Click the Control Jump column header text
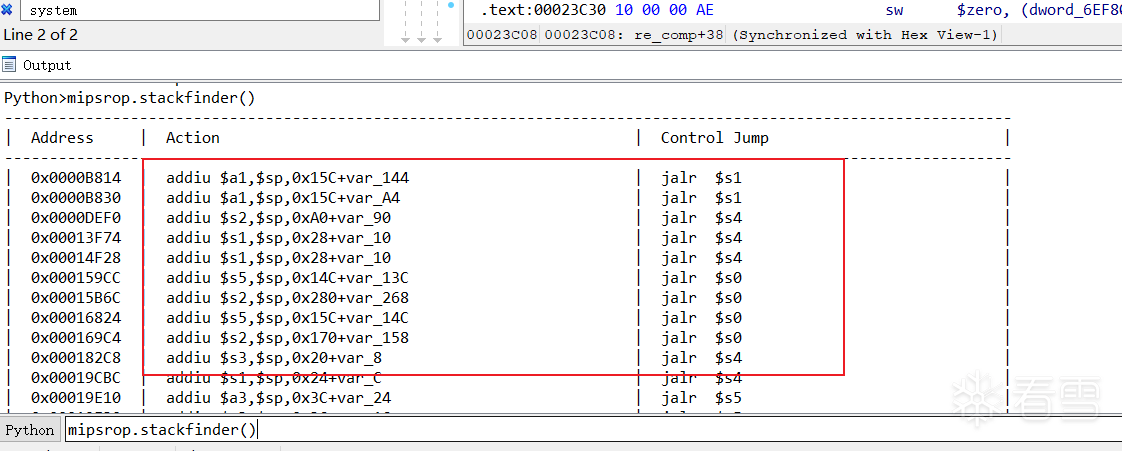Image resolution: width=1122 pixels, height=451 pixels. (715, 137)
